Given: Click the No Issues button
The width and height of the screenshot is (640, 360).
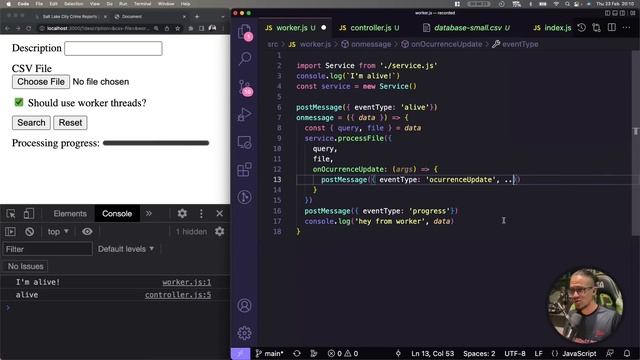Looking at the screenshot, I should tap(25, 266).
